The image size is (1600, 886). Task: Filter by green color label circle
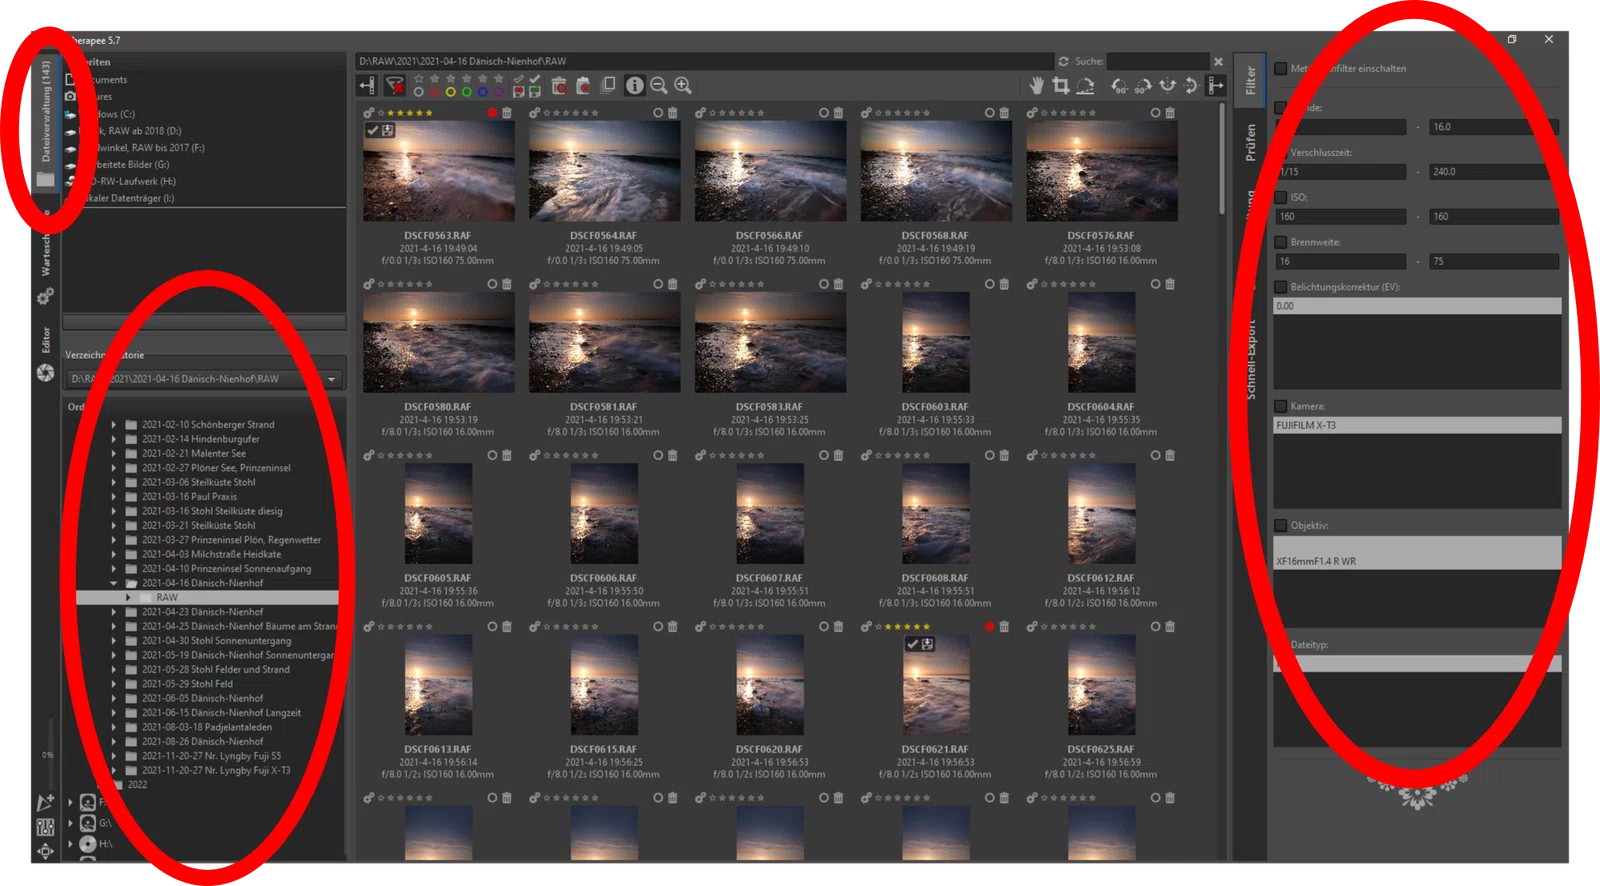point(467,92)
